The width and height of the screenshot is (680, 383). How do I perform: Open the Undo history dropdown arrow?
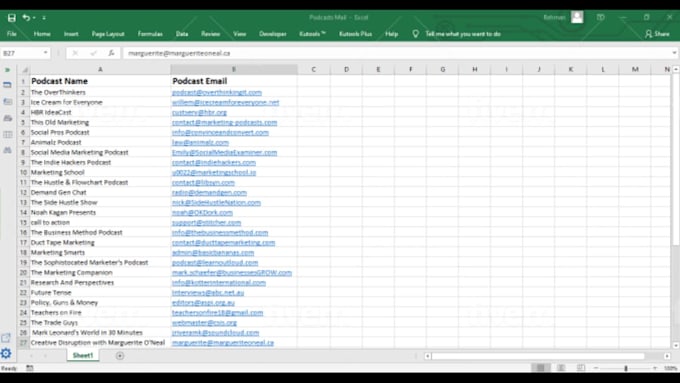tap(34, 18)
